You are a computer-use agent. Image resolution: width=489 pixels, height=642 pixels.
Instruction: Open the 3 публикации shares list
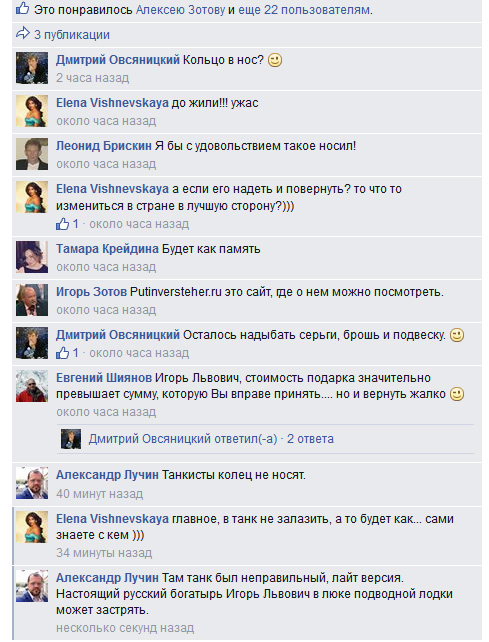[72, 35]
